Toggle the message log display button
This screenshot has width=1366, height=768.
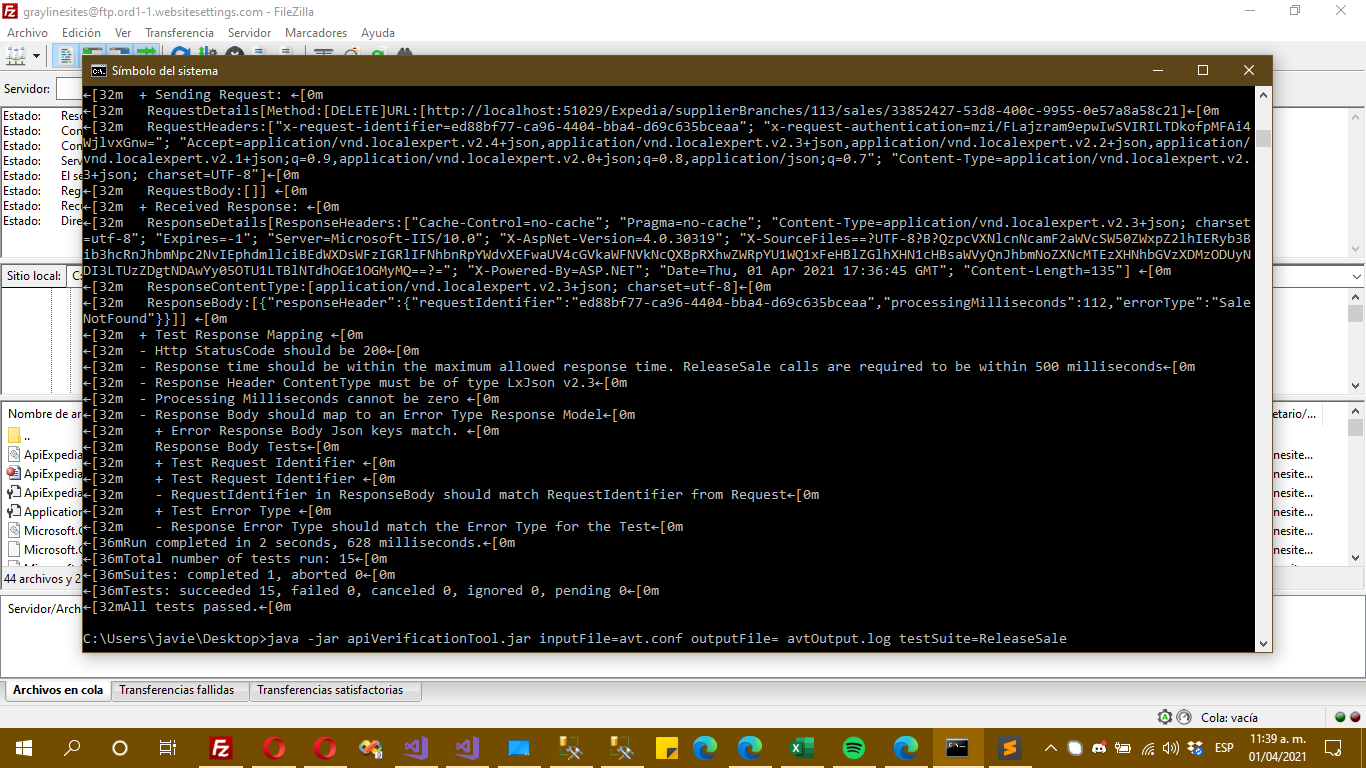tap(67, 55)
